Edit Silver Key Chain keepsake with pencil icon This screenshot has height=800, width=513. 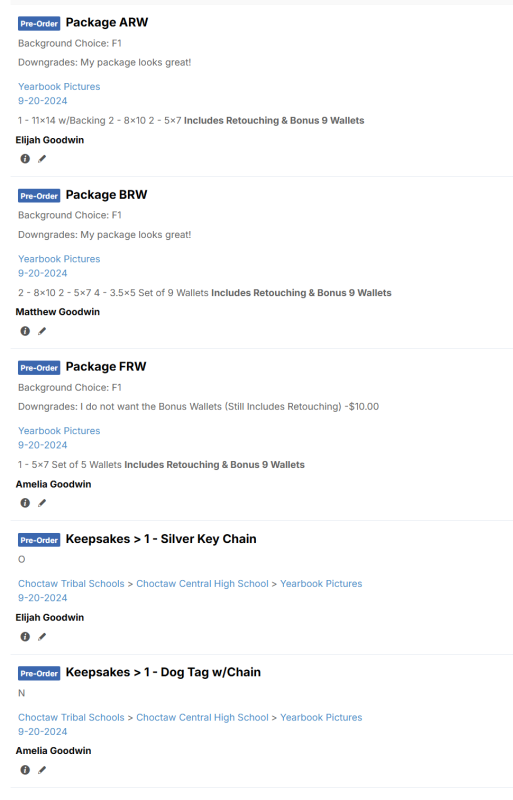pos(42,637)
